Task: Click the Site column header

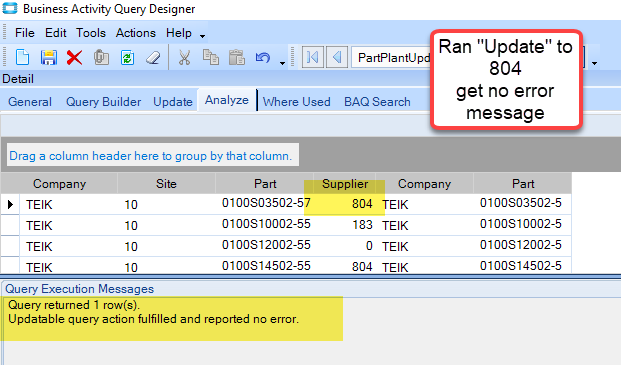Action: point(166,184)
